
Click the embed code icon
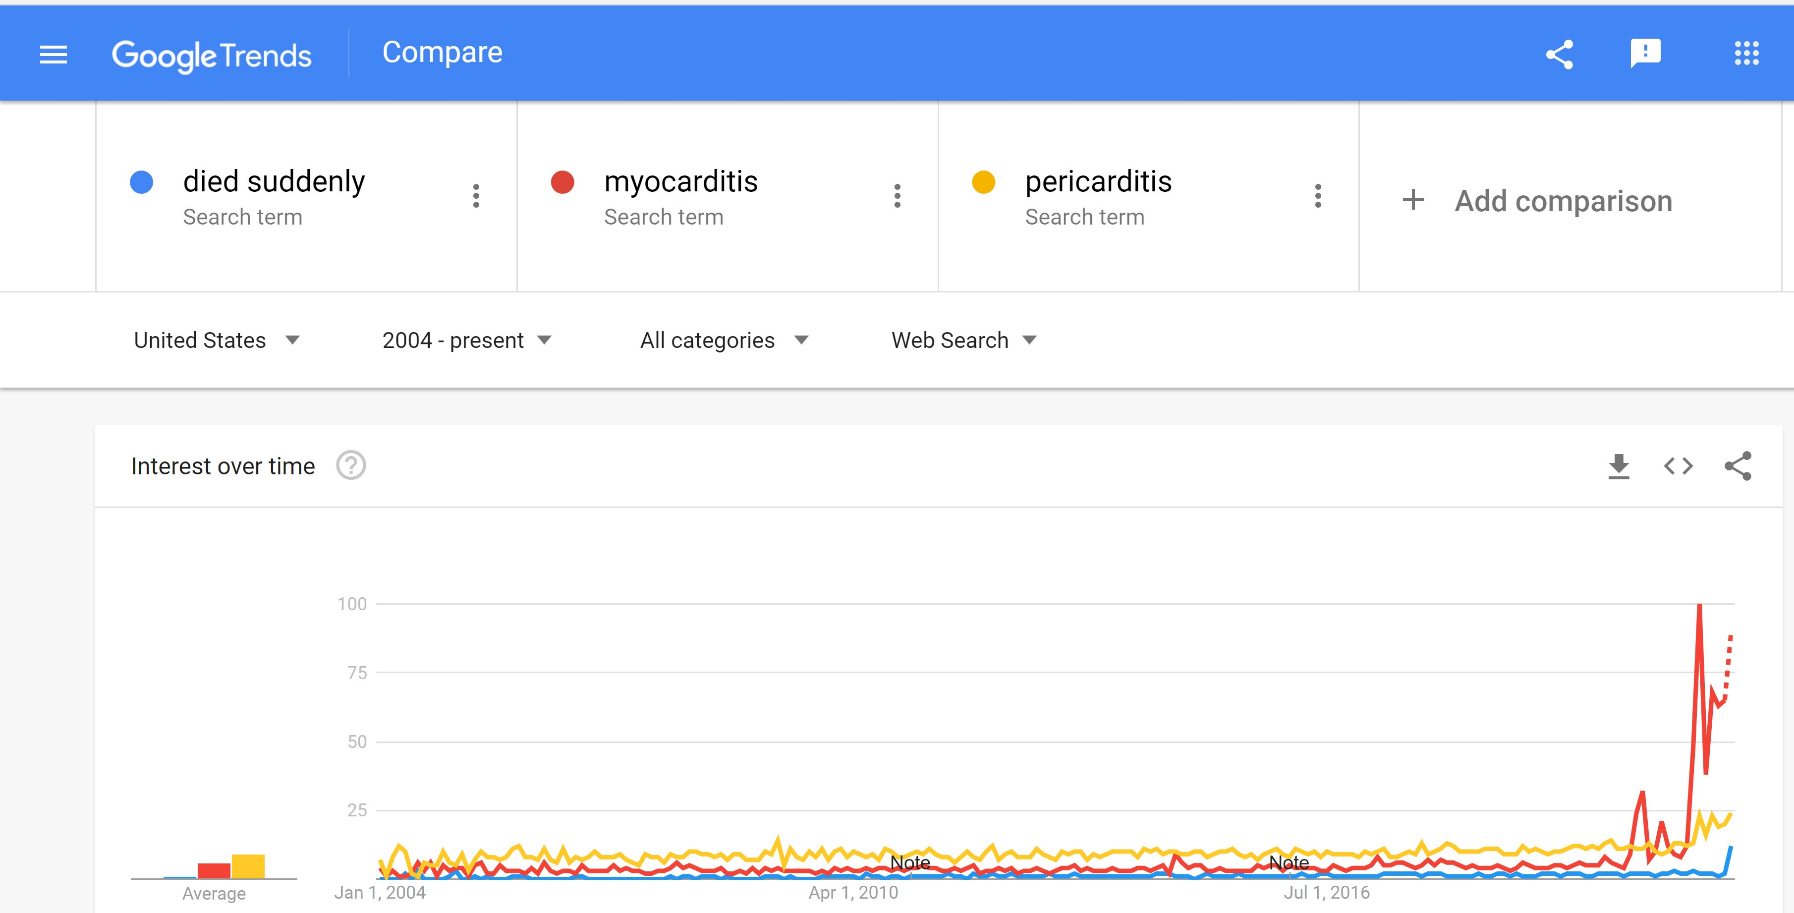point(1678,466)
